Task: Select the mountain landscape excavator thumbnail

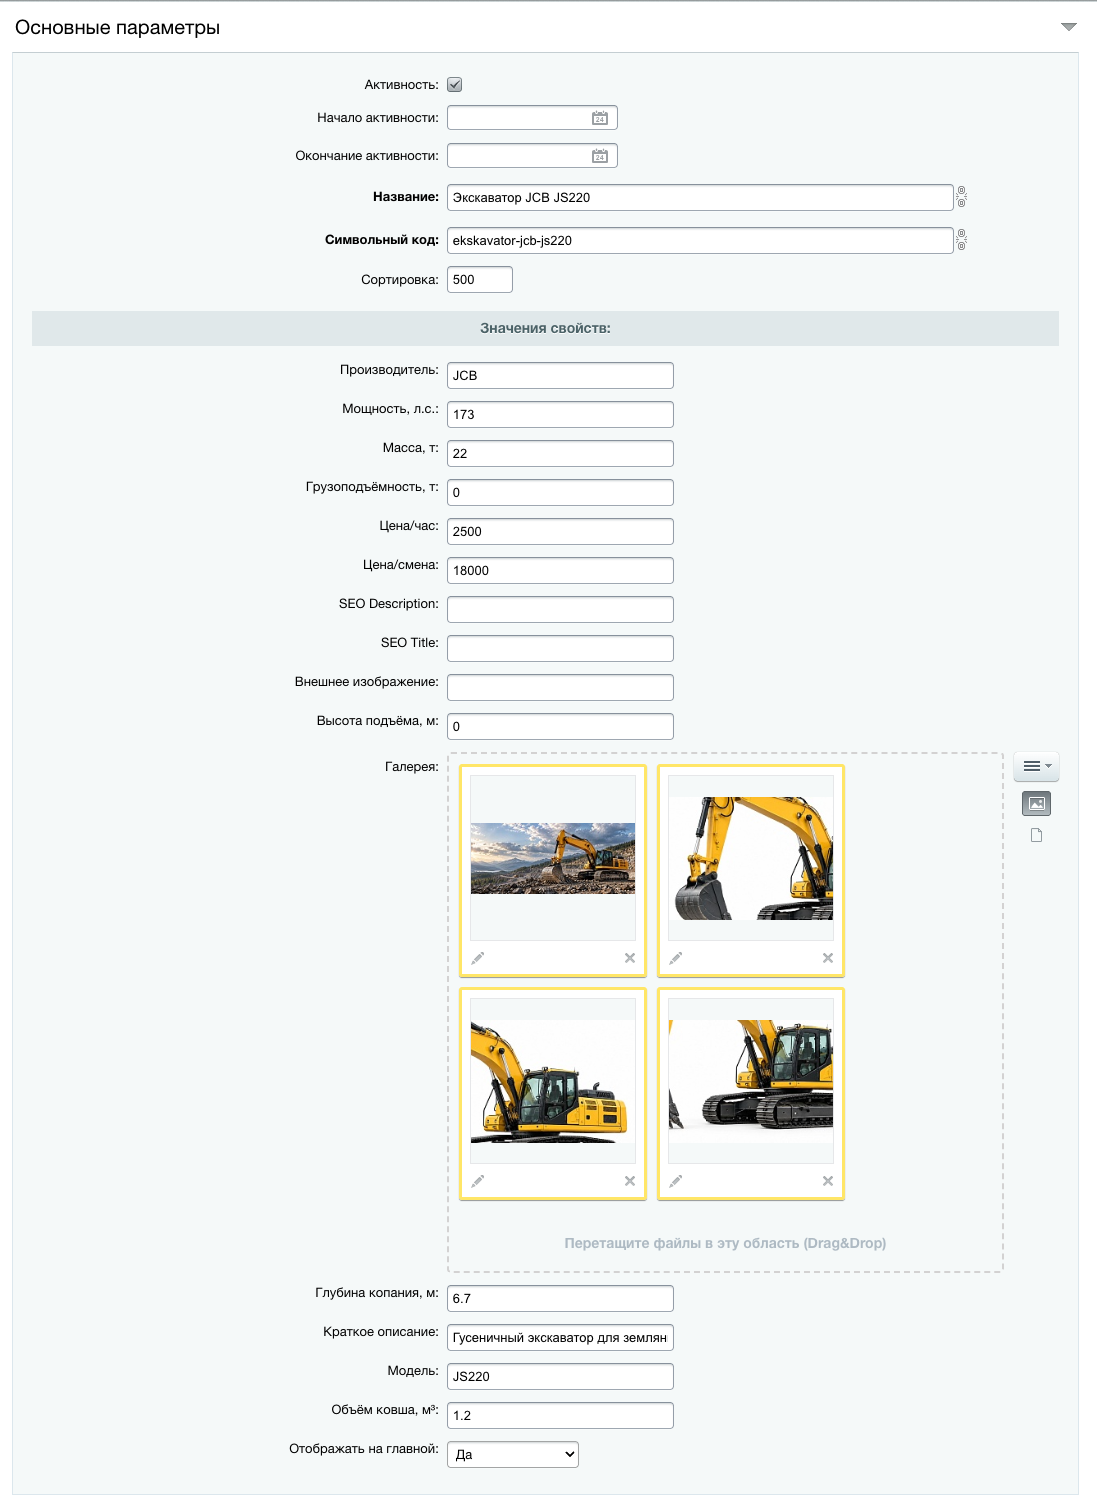Action: click(x=553, y=858)
